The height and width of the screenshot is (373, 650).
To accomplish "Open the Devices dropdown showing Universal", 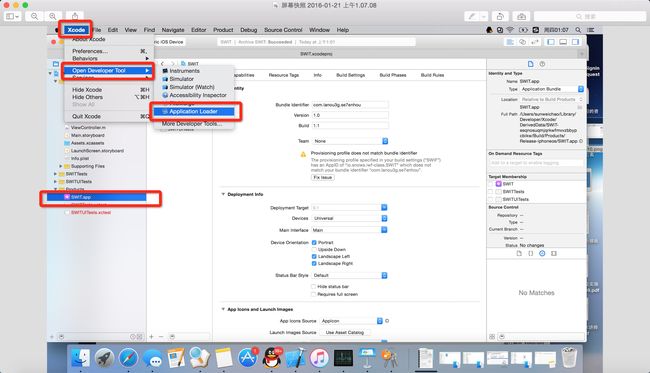I will tap(349, 218).
